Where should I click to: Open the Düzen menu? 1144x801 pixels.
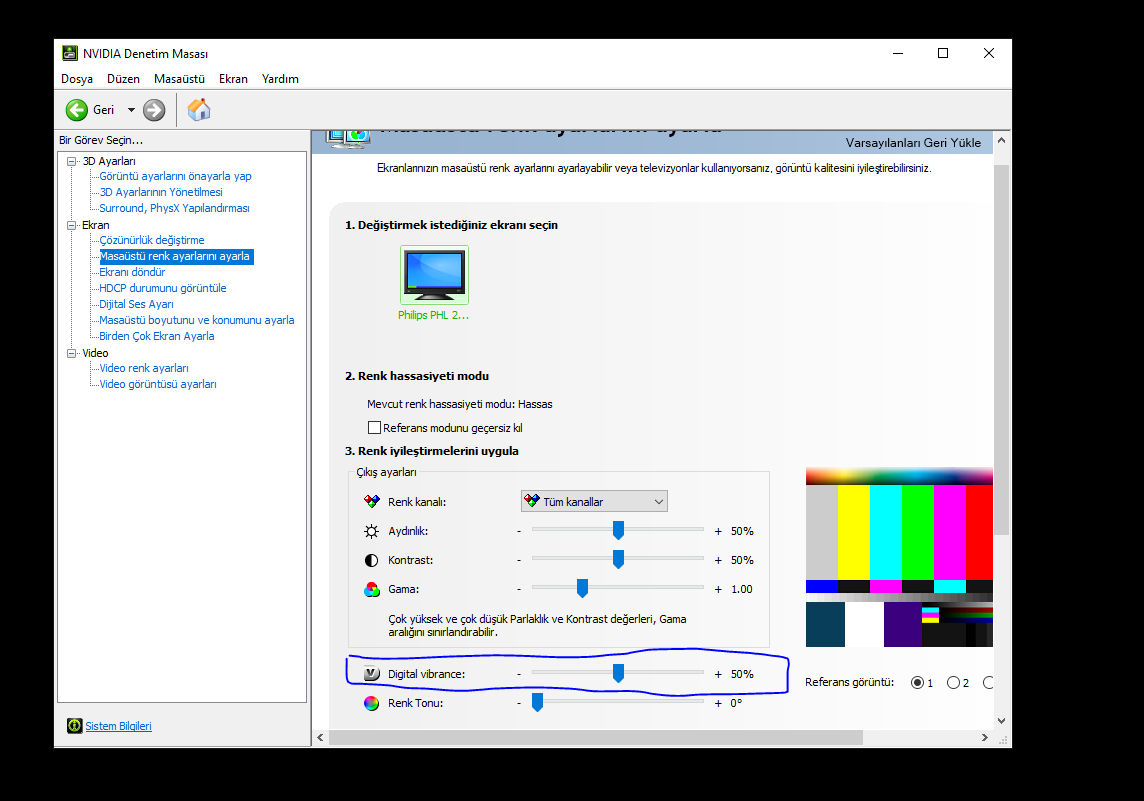point(123,79)
